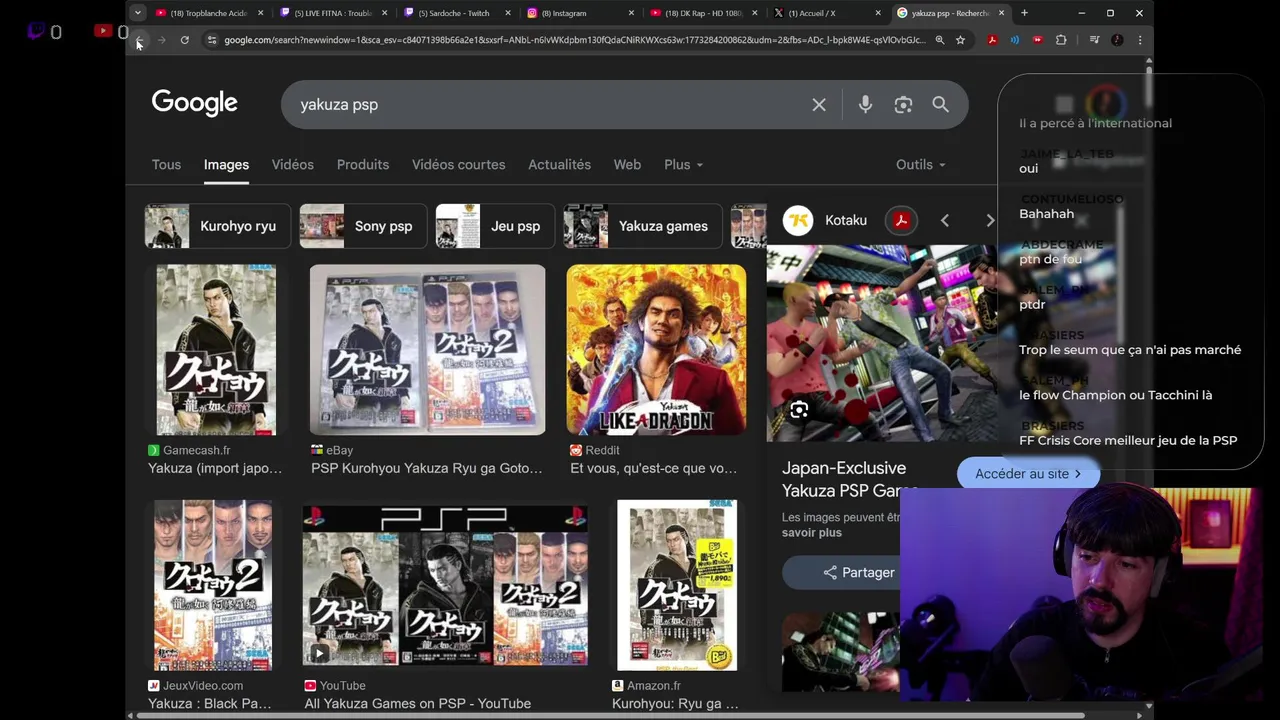Click the red icon beside Kotaku
1280x720 pixels.
(x=901, y=220)
